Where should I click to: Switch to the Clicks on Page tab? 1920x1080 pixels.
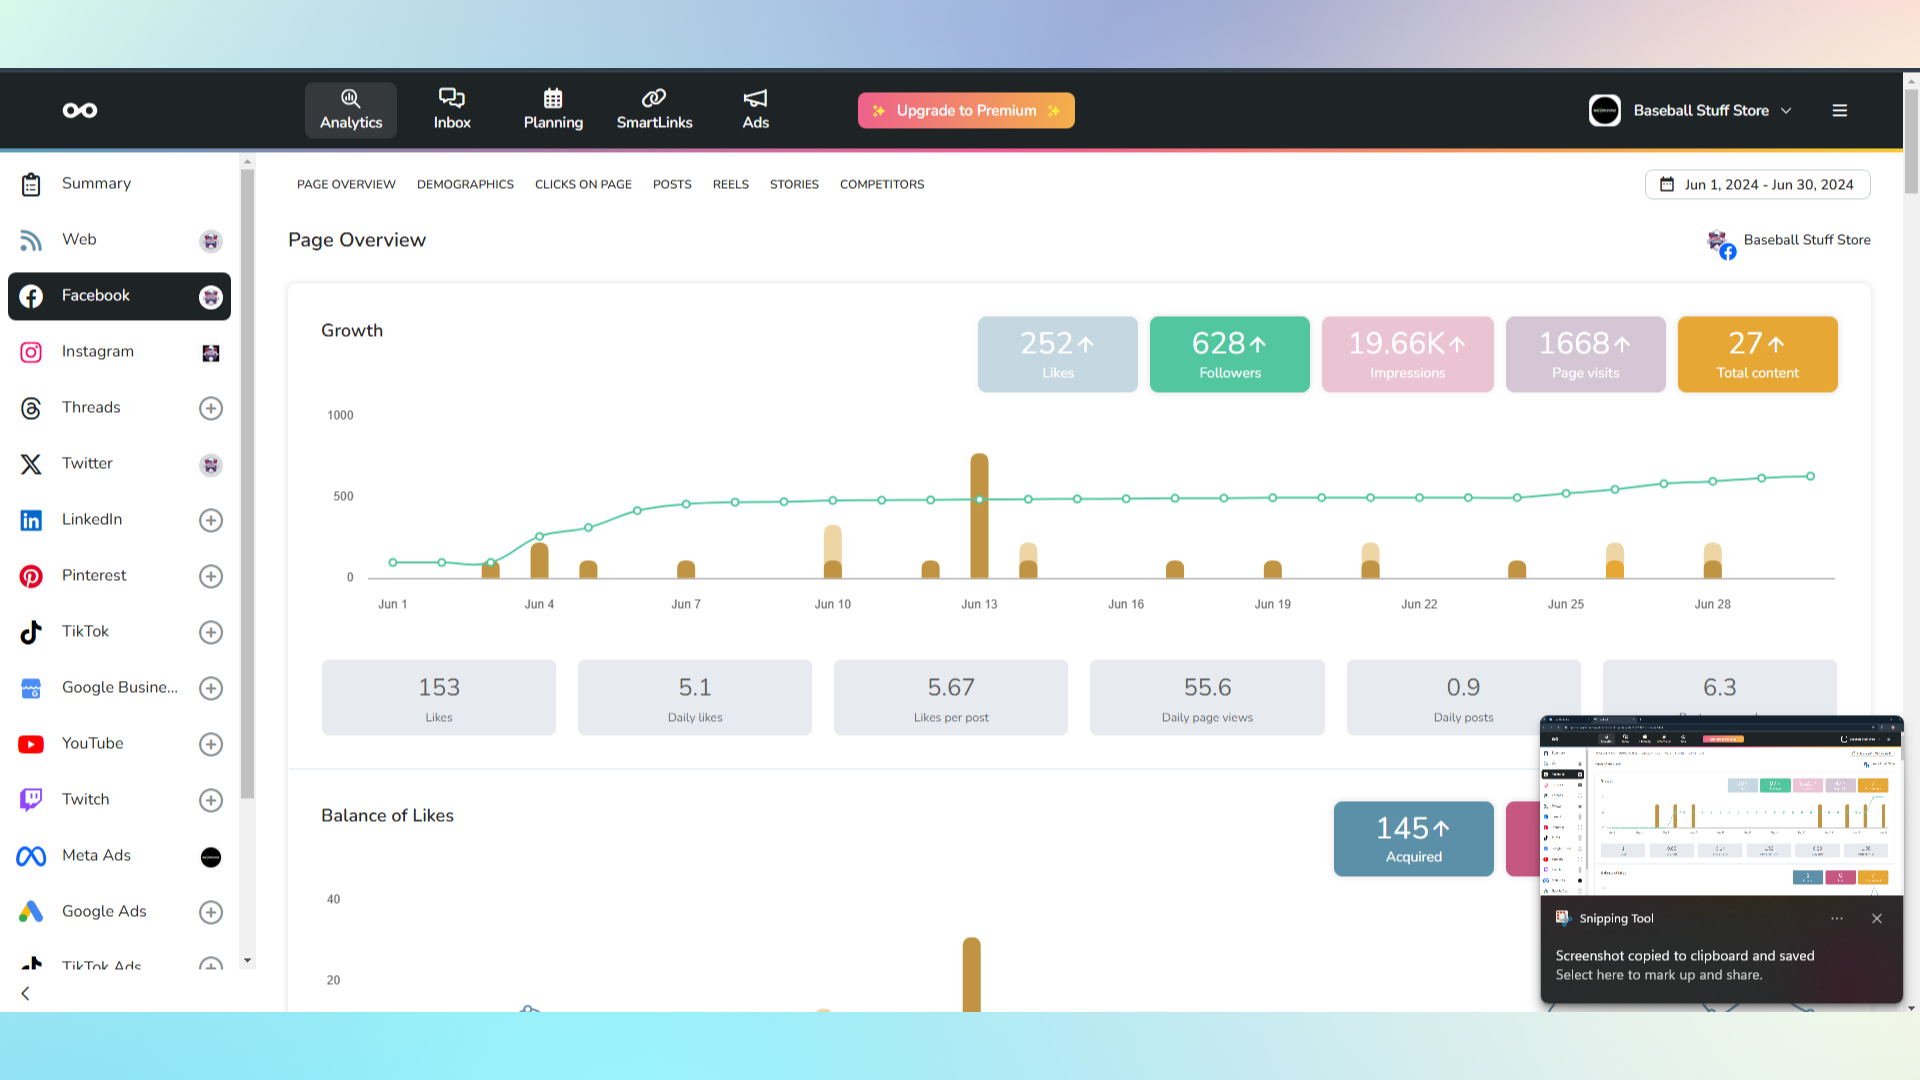coord(583,185)
